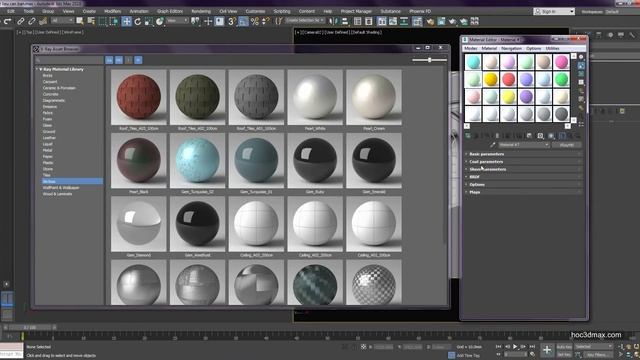Open the Scripting menu
This screenshot has height=360, width=640.
282,11
